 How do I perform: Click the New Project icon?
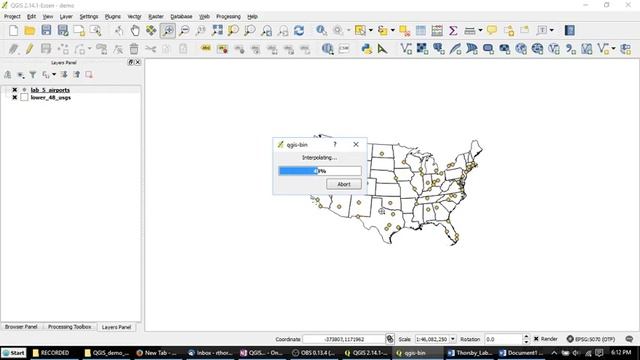pos(13,31)
